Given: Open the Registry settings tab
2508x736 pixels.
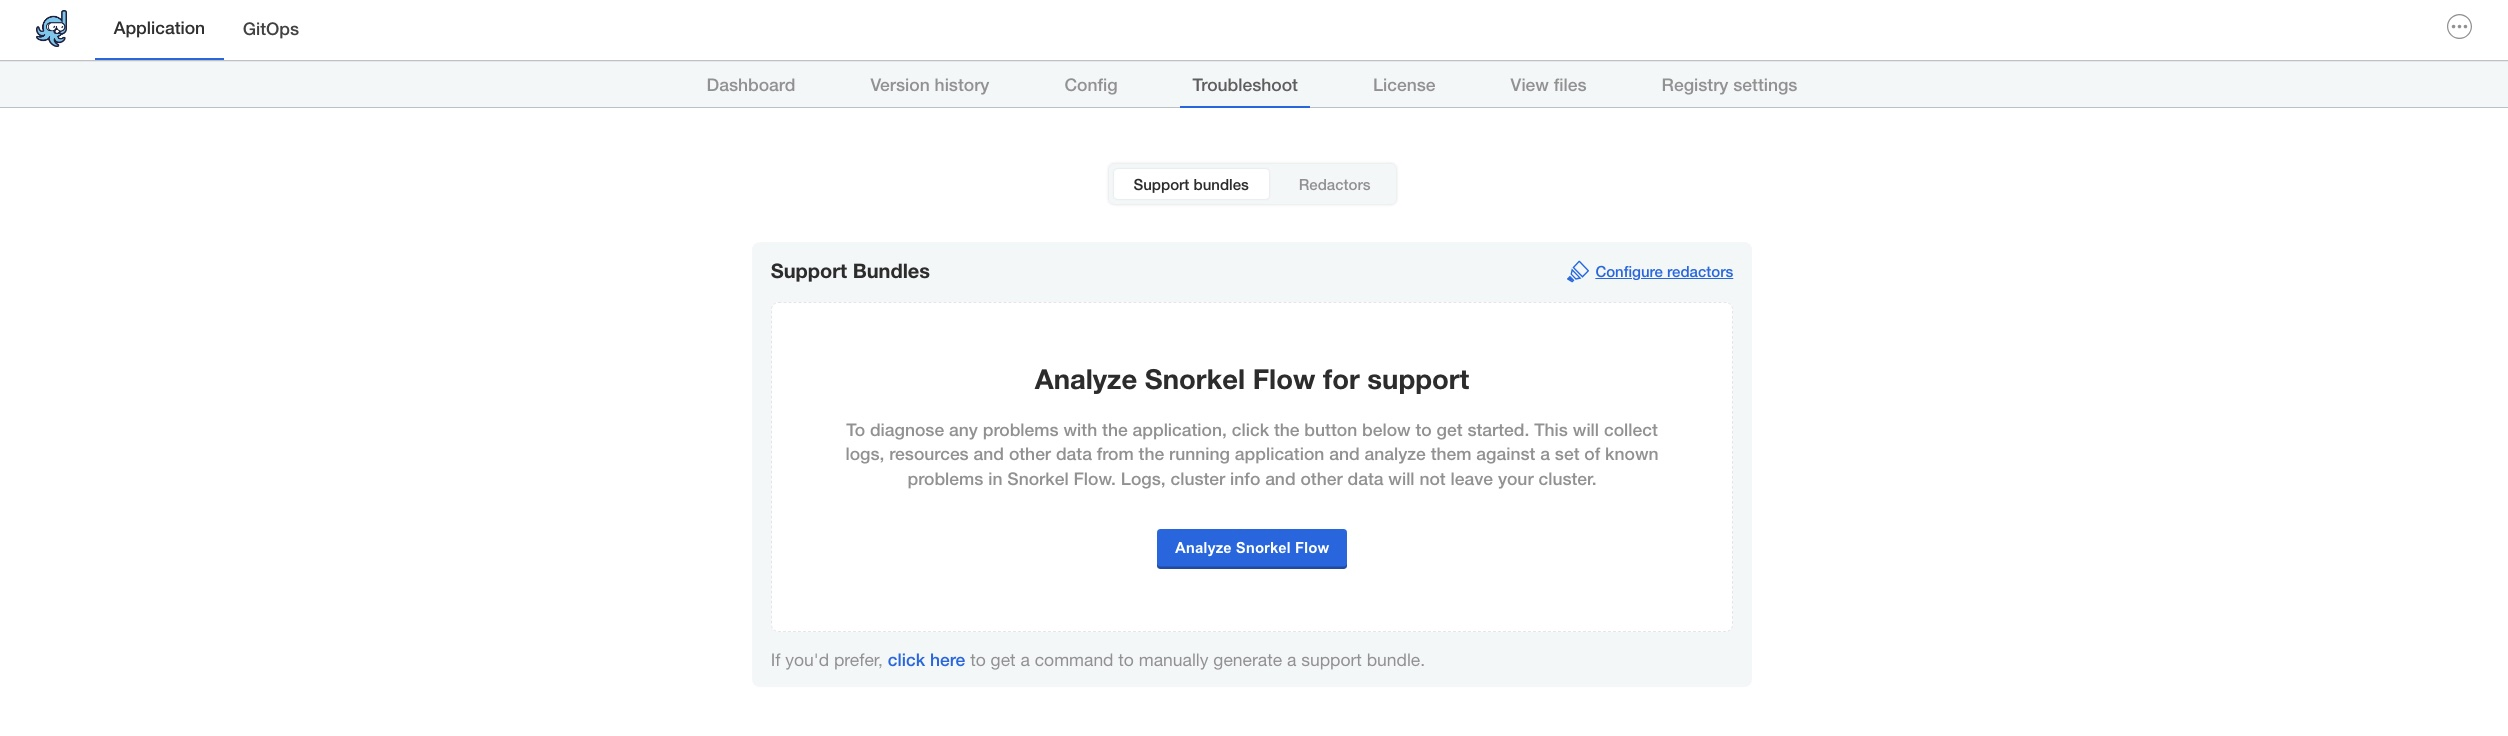Looking at the screenshot, I should point(1729,85).
